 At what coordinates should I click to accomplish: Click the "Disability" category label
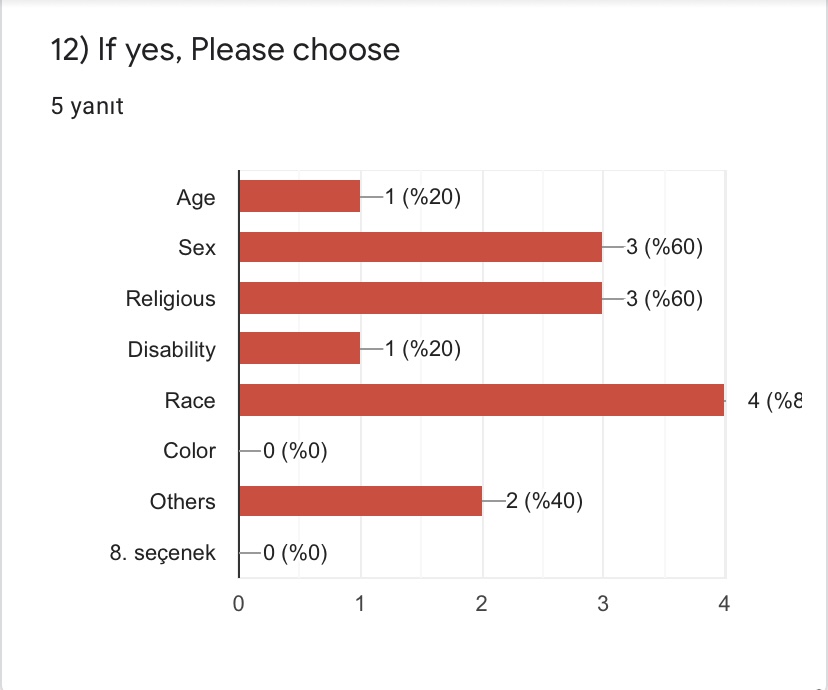pyautogui.click(x=171, y=349)
